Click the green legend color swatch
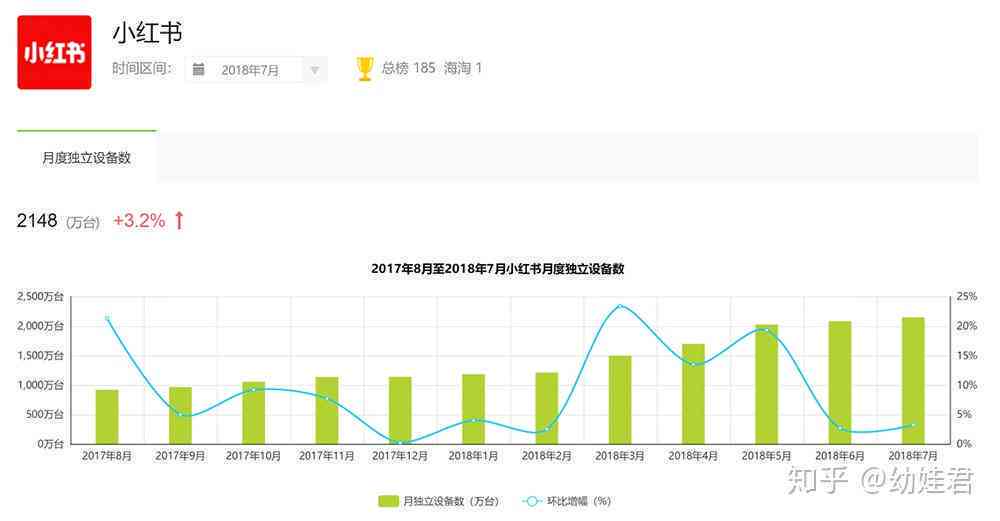The height and width of the screenshot is (521, 1000). tap(388, 501)
